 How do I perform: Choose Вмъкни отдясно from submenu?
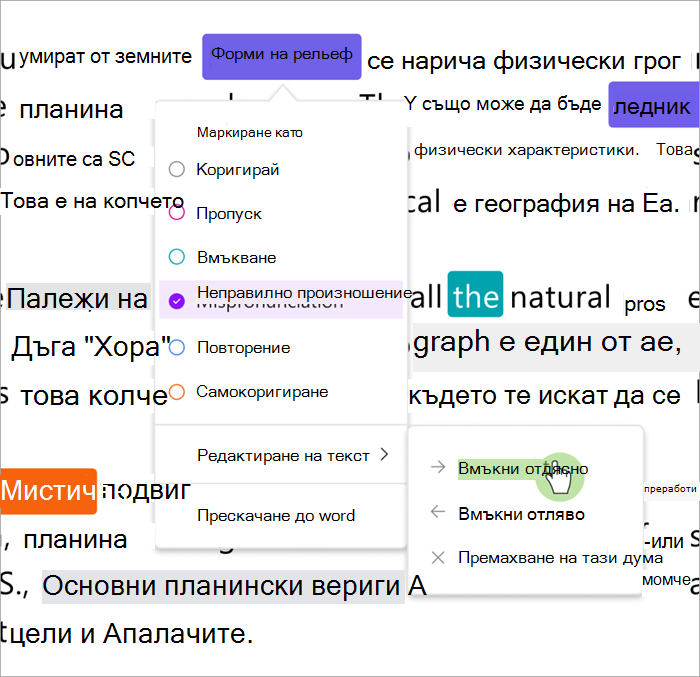coord(523,468)
